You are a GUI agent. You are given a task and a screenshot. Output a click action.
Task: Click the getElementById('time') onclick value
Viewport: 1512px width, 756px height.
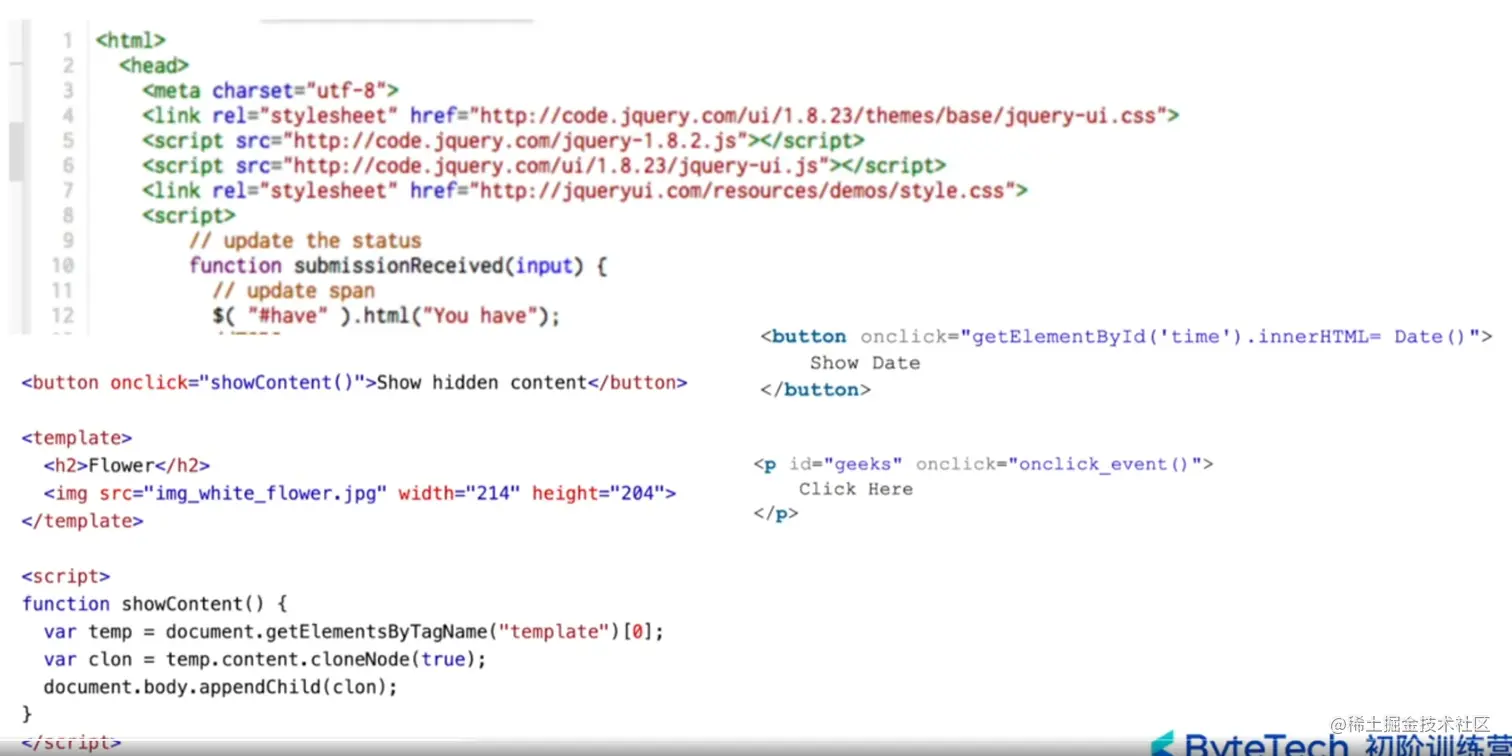click(x=1222, y=337)
